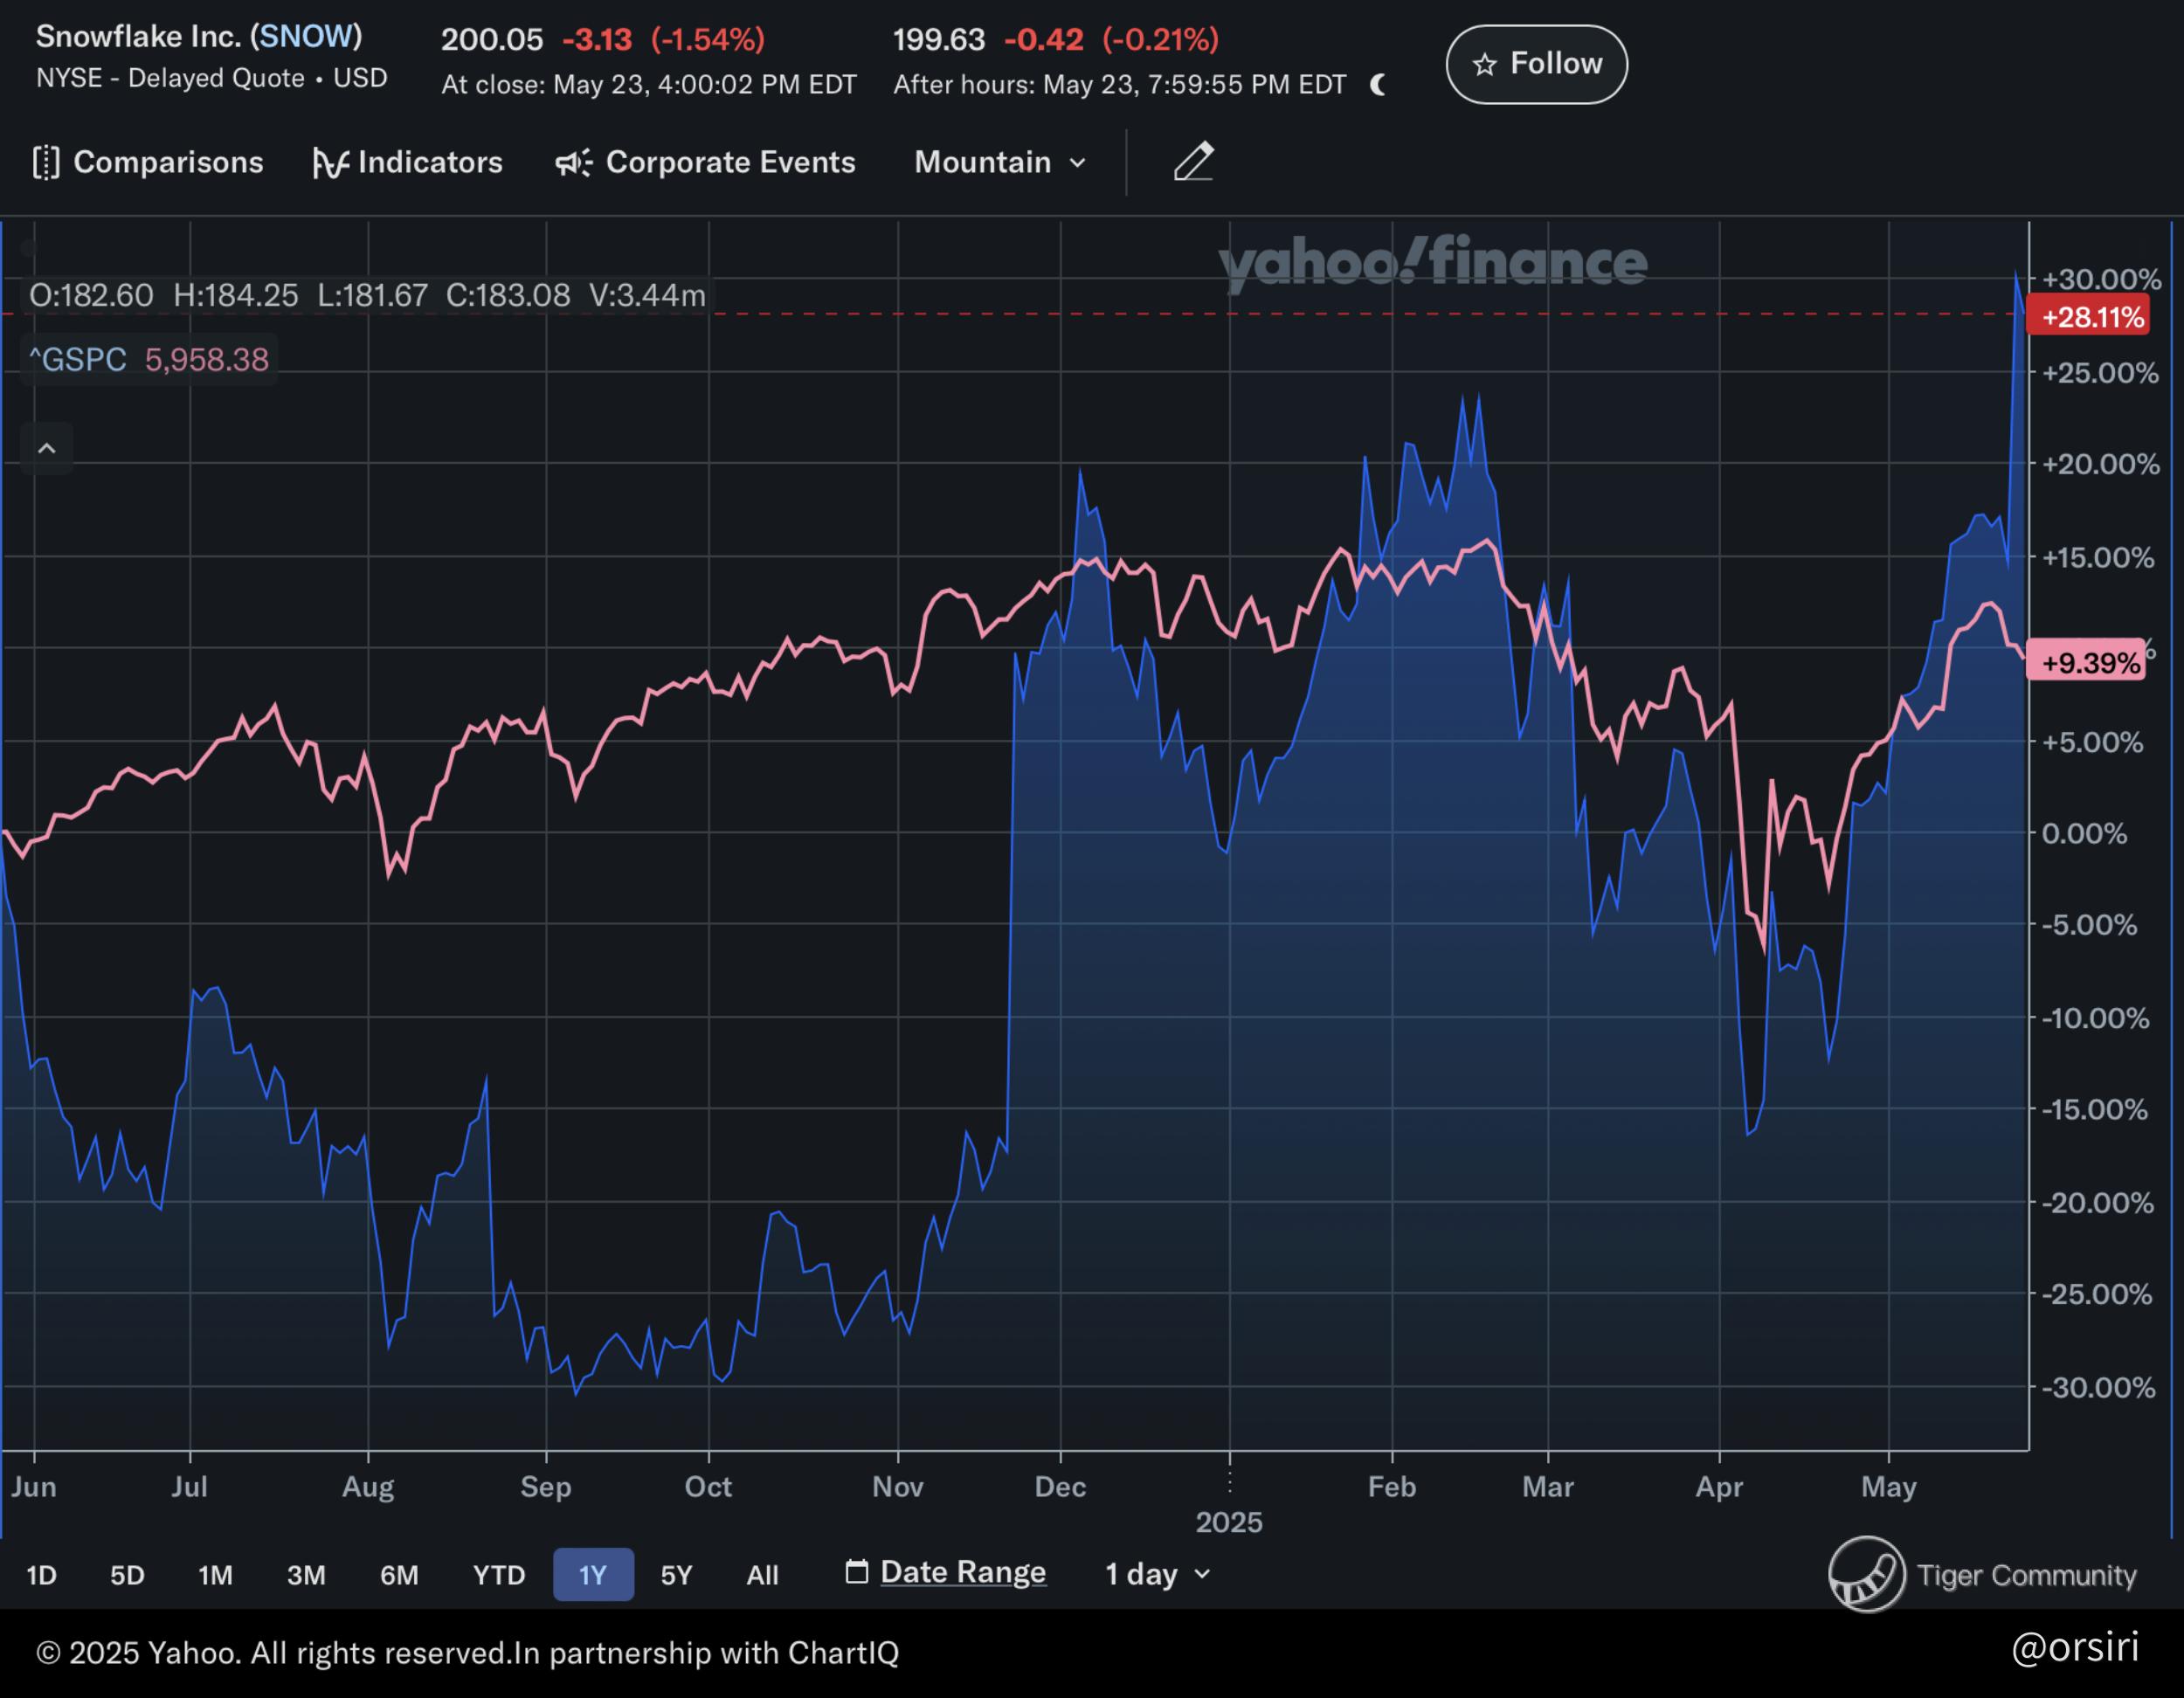Click the Comparisons bracket icon
This screenshot has height=1698, width=2184.
(46, 162)
